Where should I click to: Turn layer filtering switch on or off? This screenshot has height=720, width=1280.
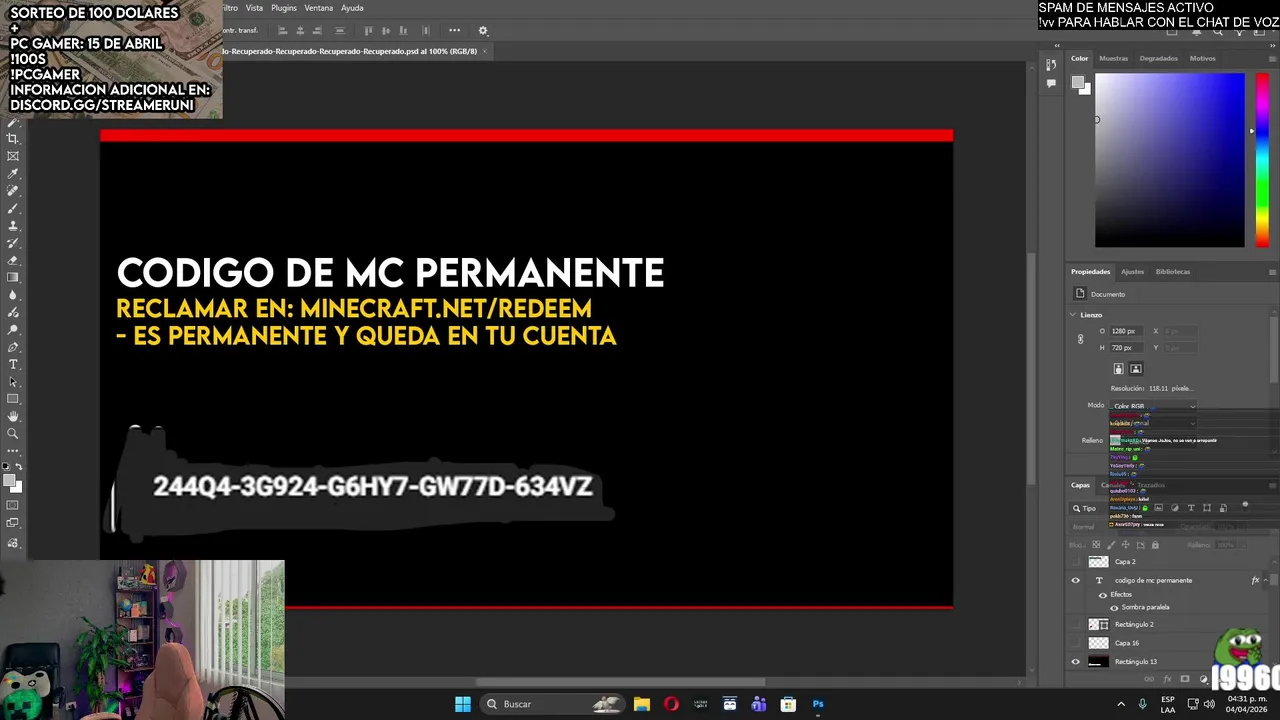coord(1245,506)
